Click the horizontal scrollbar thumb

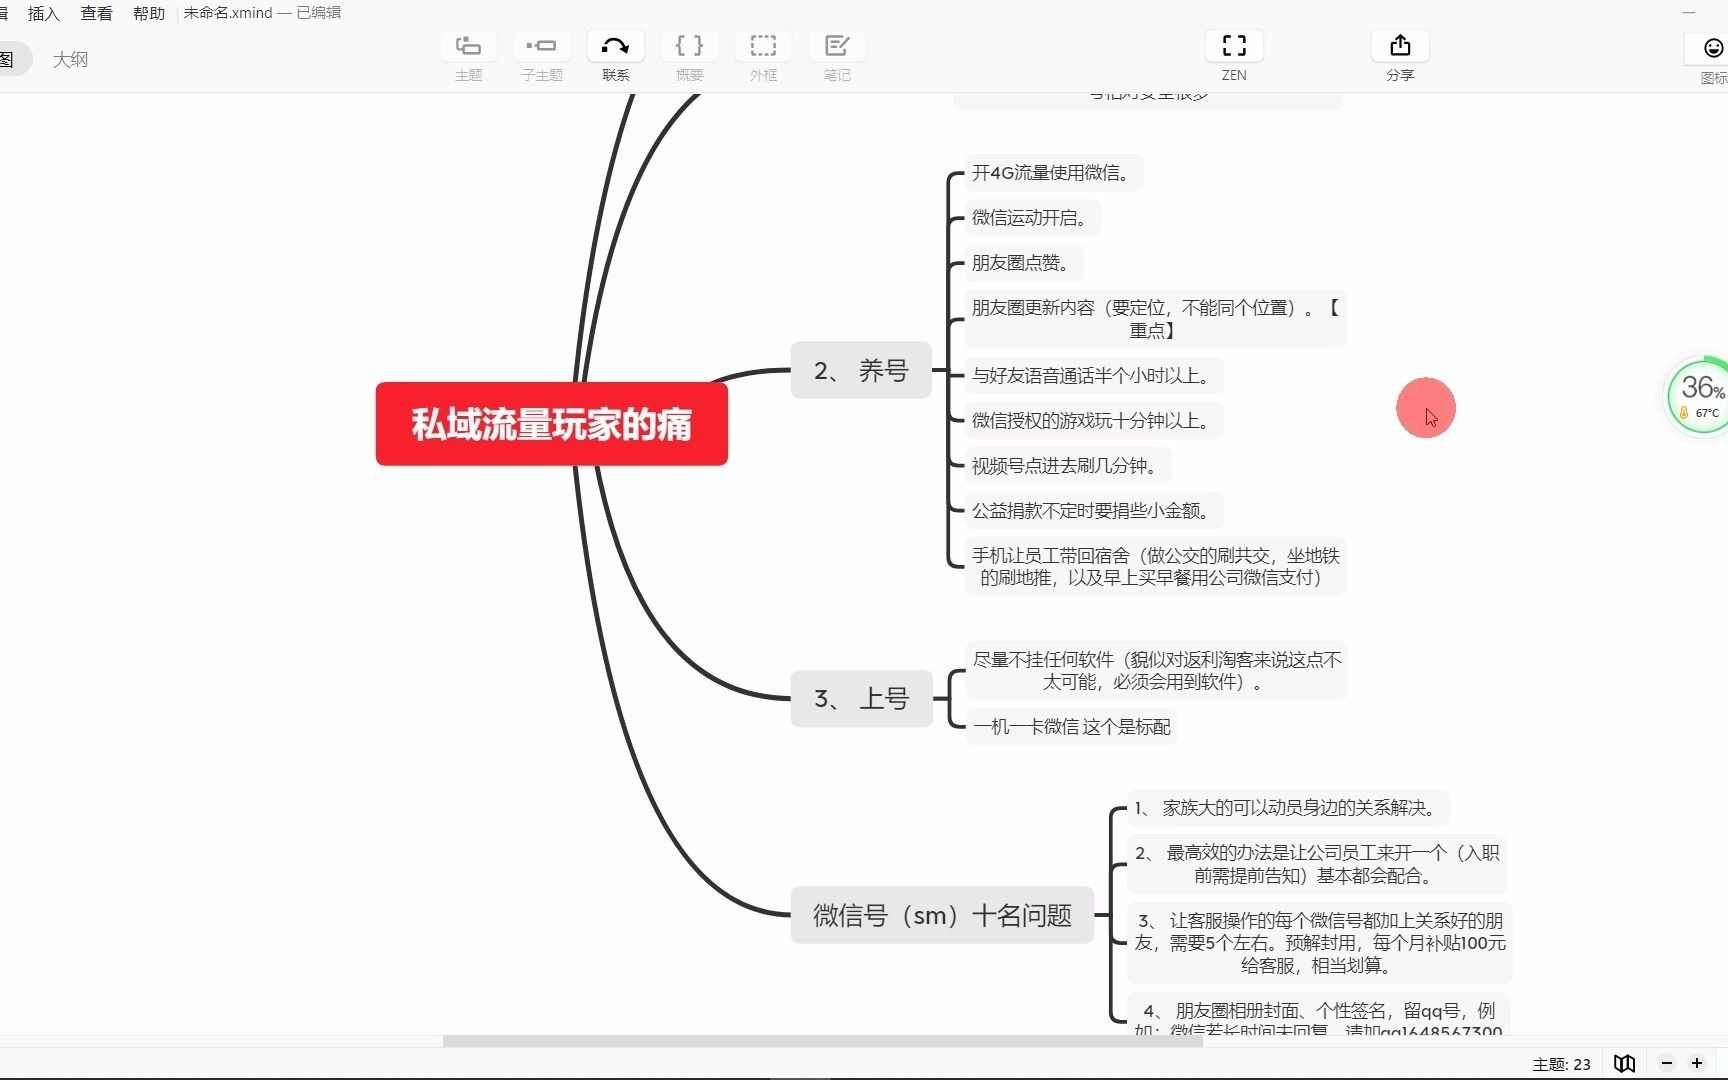[823, 1041]
